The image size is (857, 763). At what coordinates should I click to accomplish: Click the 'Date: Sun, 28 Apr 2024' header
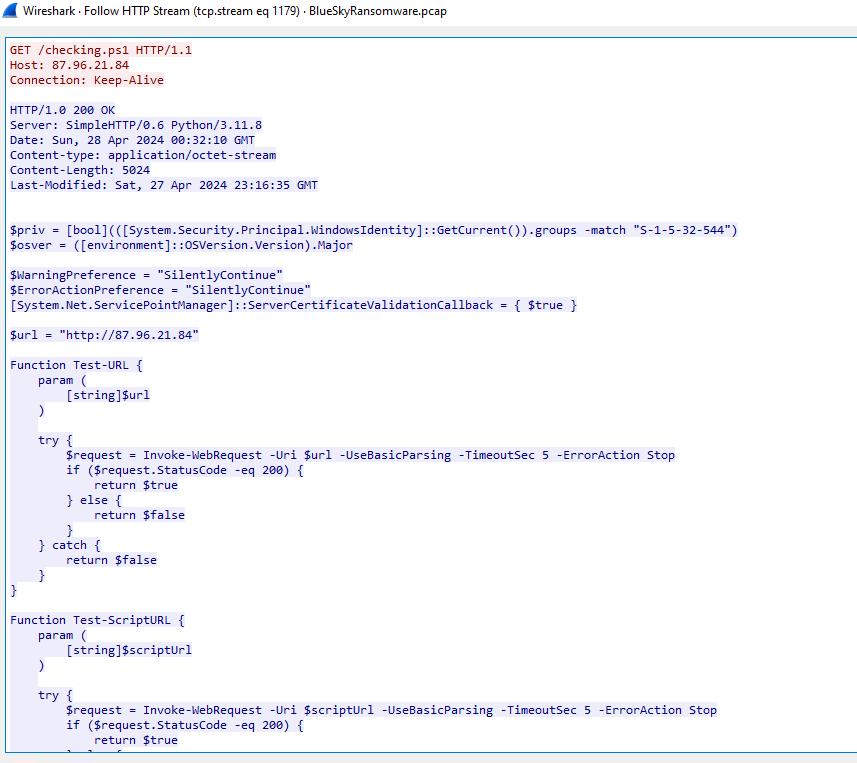point(132,140)
